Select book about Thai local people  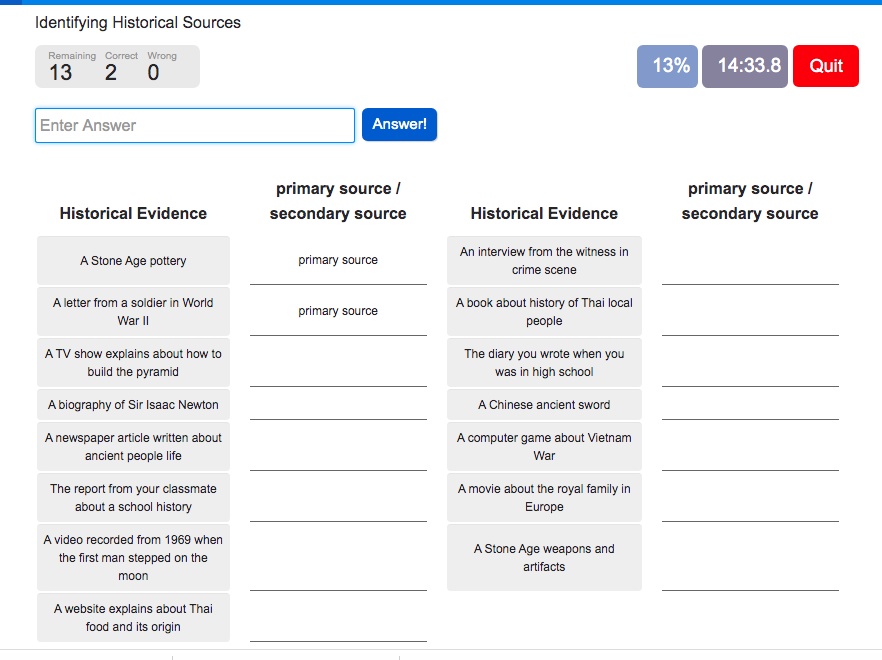(x=544, y=311)
